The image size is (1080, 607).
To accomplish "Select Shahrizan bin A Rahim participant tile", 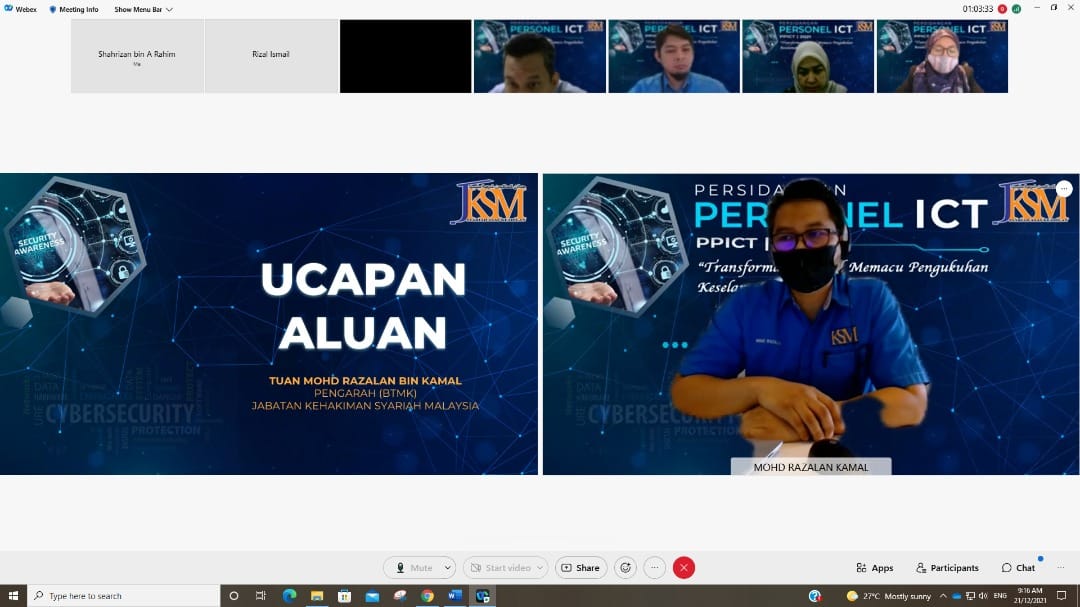I will click(137, 56).
